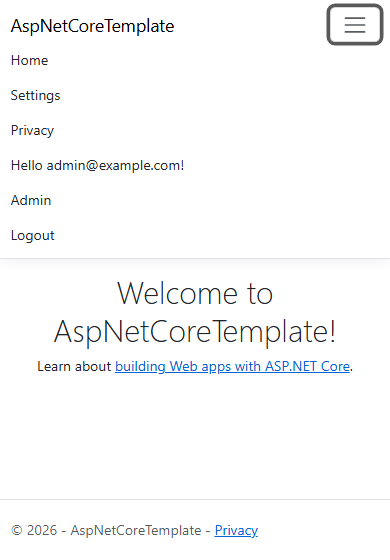Collapse the navbar with the hamburger toggler

(355, 25)
